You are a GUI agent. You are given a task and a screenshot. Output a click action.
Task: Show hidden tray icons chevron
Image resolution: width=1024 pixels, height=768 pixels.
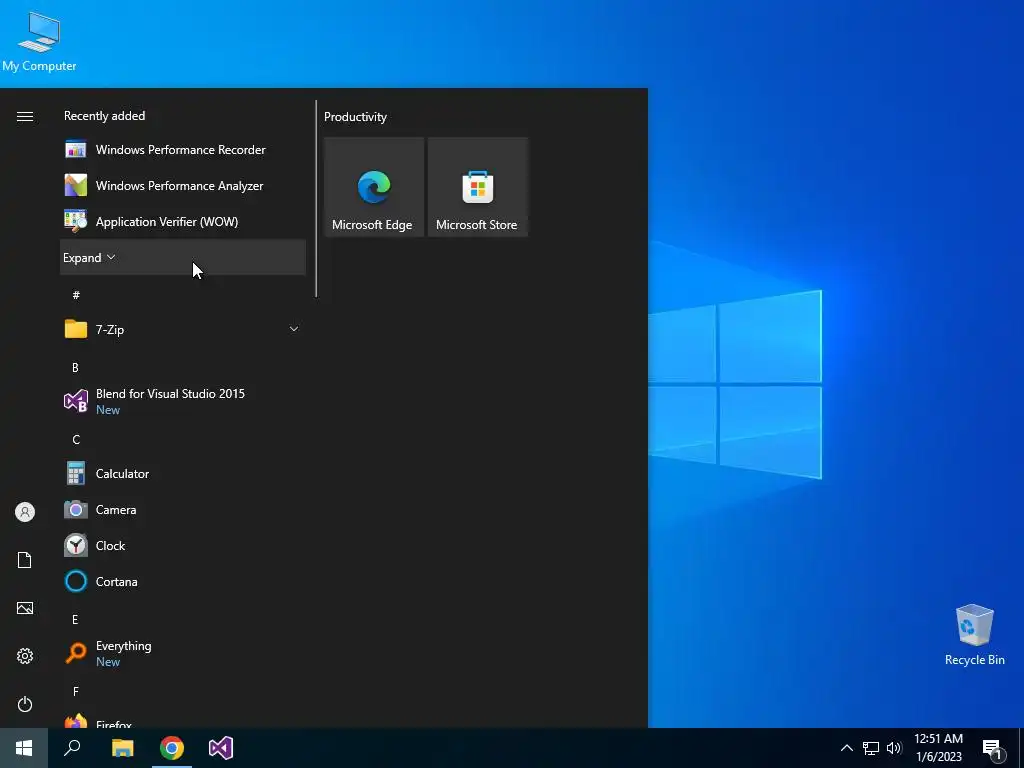pyautogui.click(x=846, y=748)
